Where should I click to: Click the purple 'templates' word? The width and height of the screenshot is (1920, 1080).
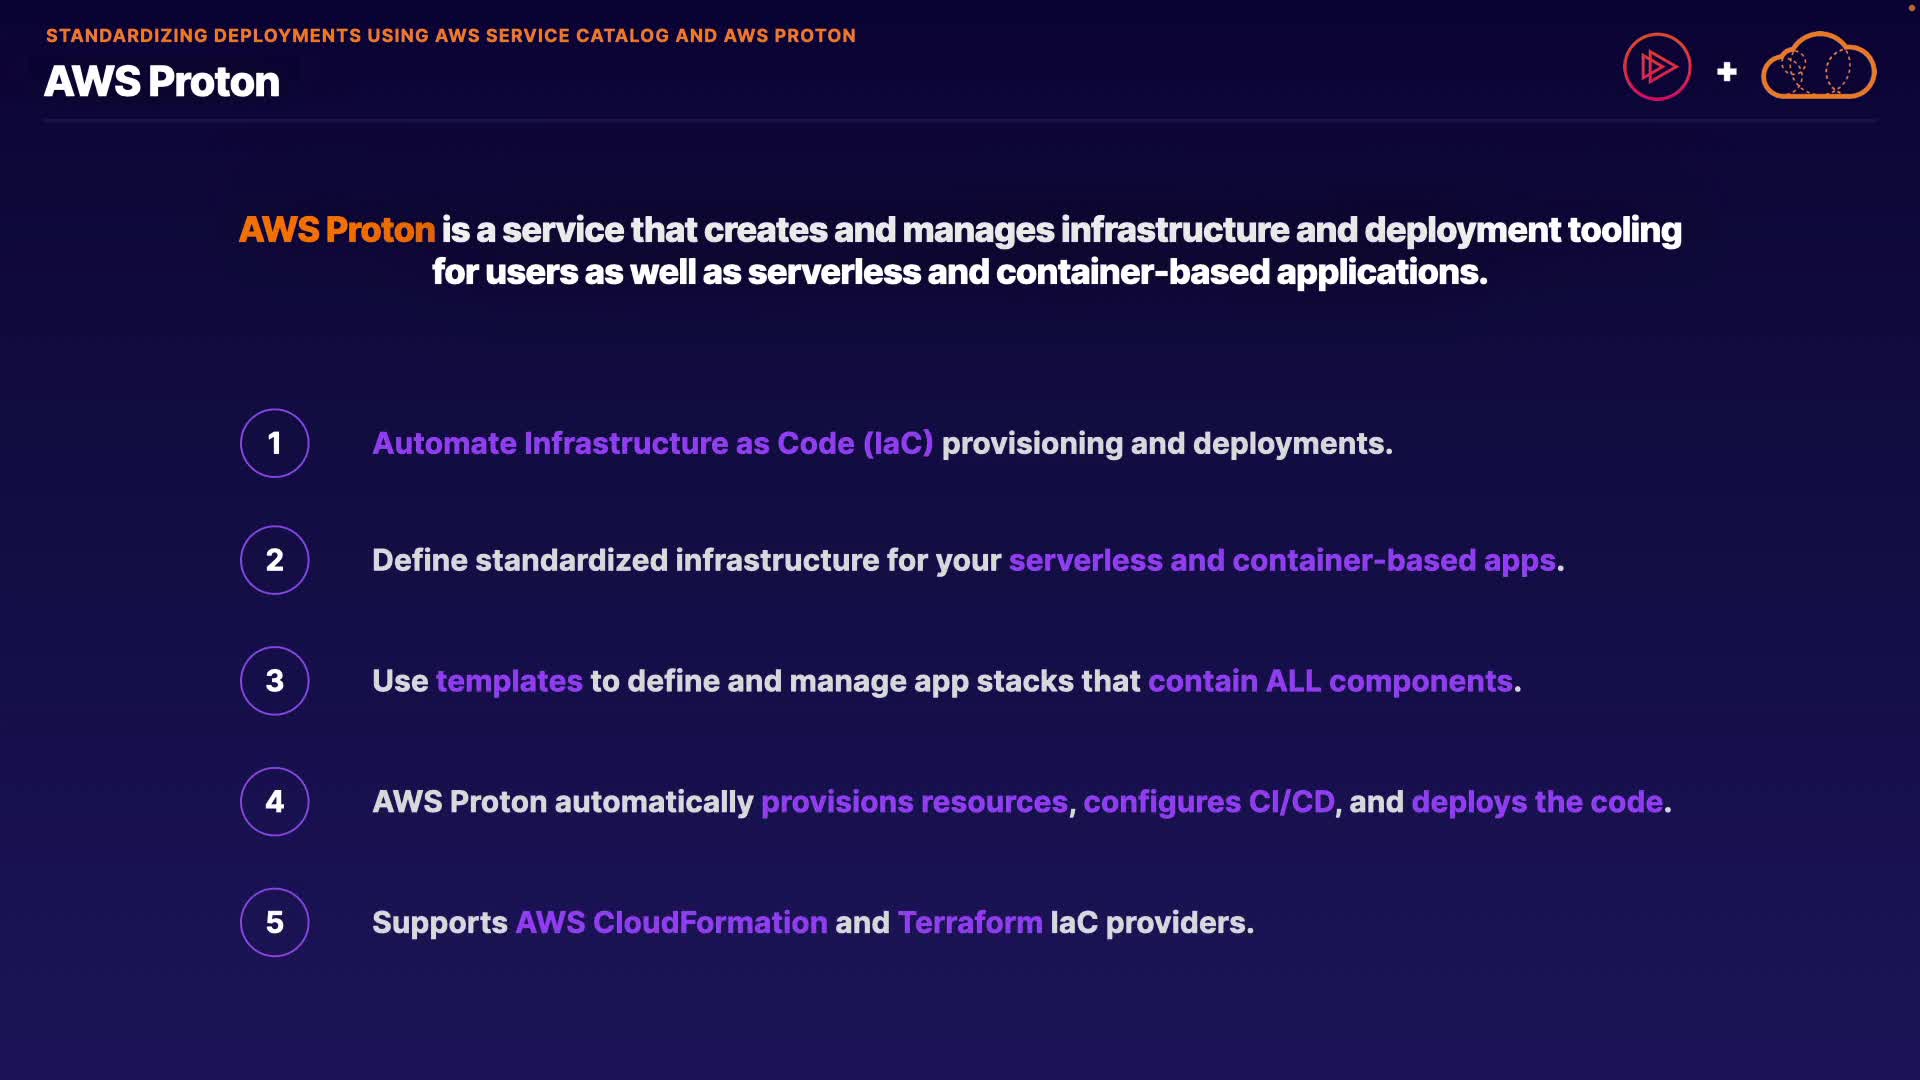pos(509,681)
